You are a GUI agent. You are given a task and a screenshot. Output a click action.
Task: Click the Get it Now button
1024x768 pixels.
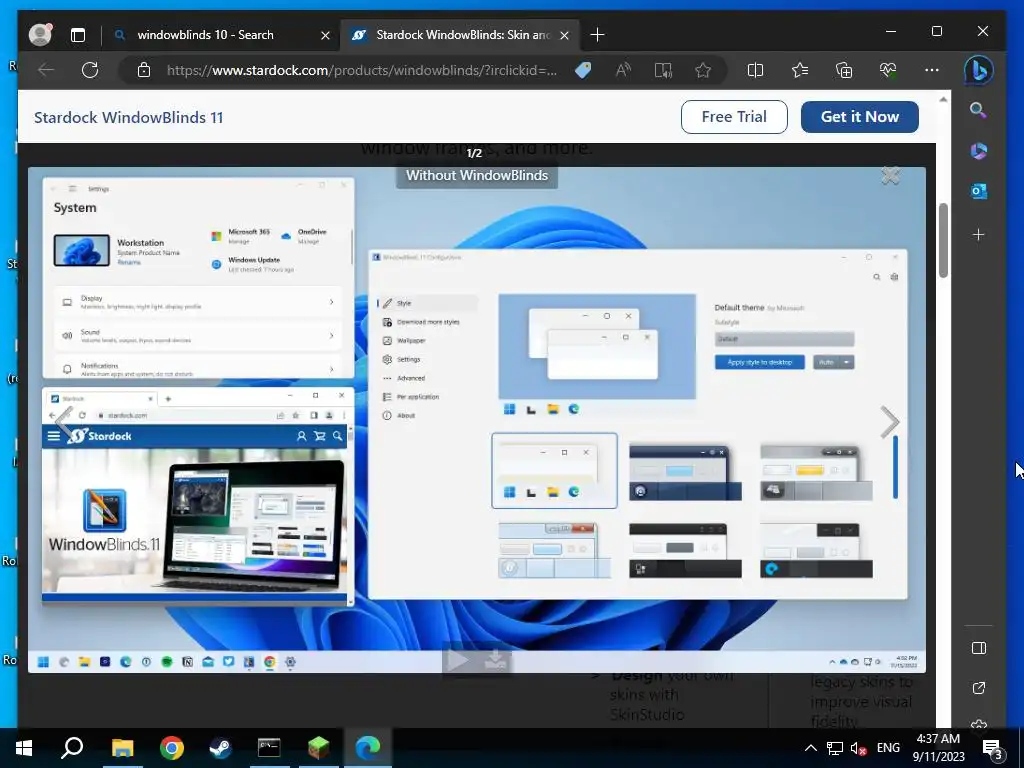(x=859, y=117)
